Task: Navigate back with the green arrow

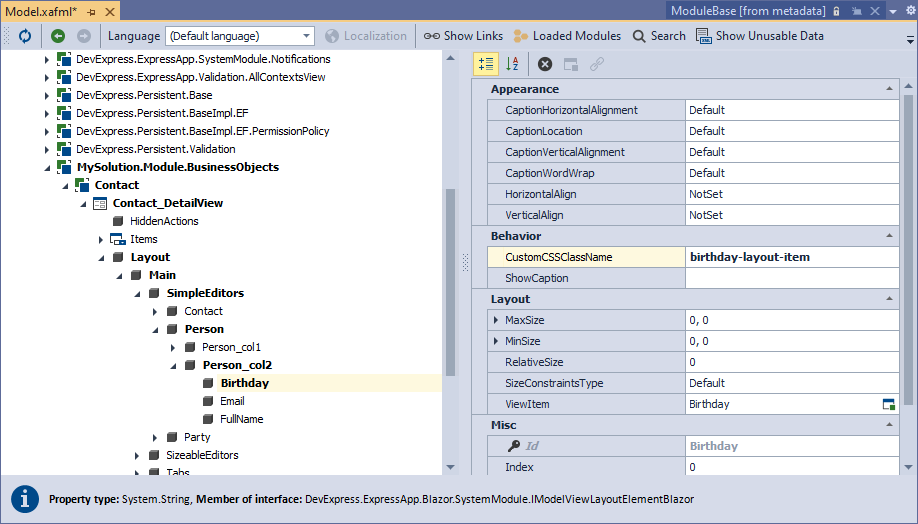Action: tap(59, 36)
